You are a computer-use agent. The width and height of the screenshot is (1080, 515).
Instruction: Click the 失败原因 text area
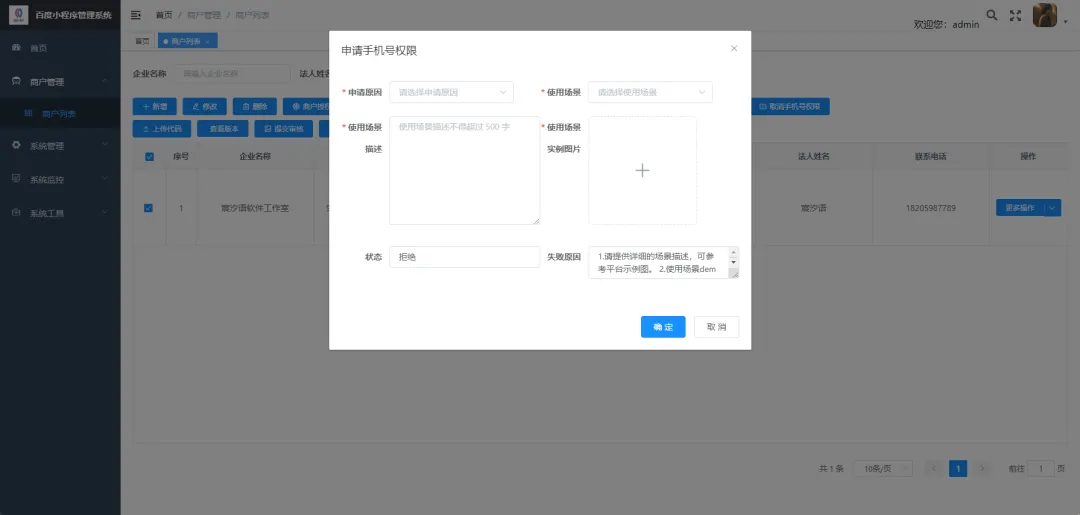click(663, 262)
